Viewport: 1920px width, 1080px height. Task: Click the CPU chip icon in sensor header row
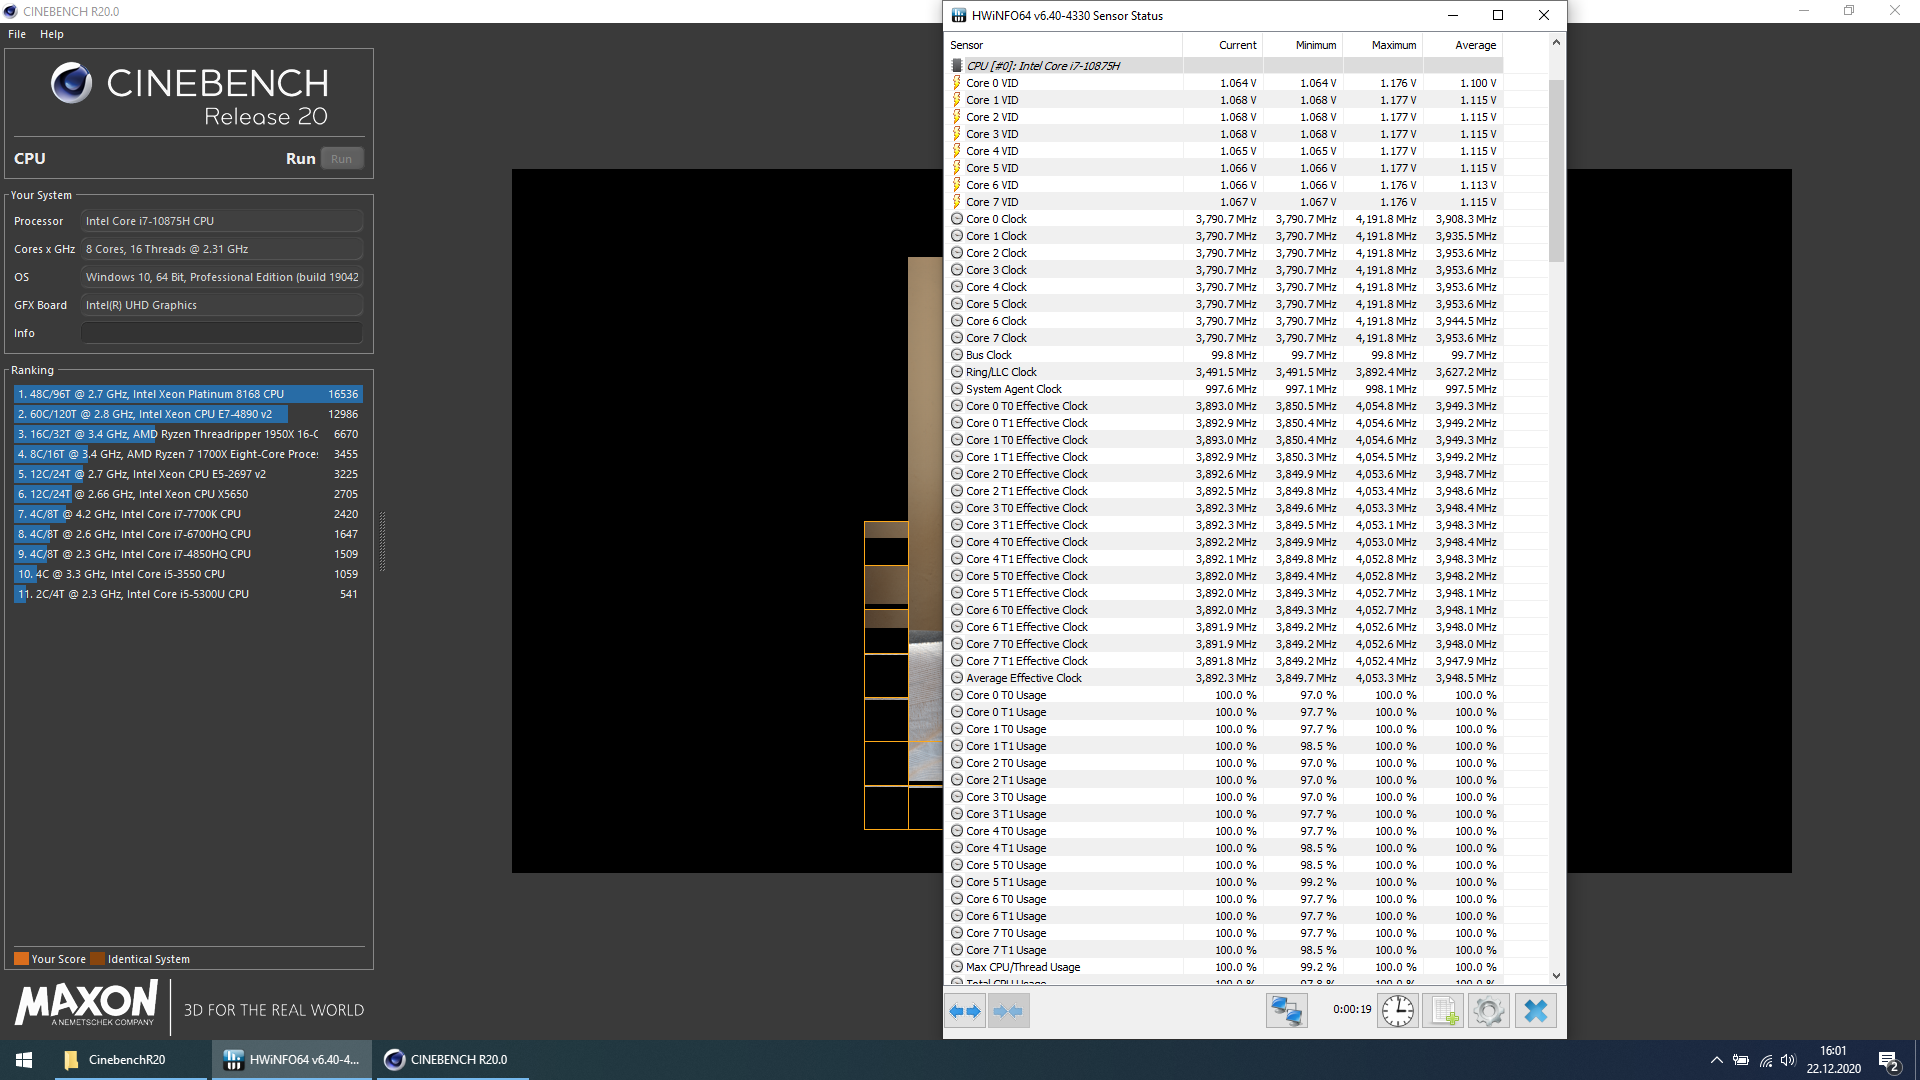957,66
